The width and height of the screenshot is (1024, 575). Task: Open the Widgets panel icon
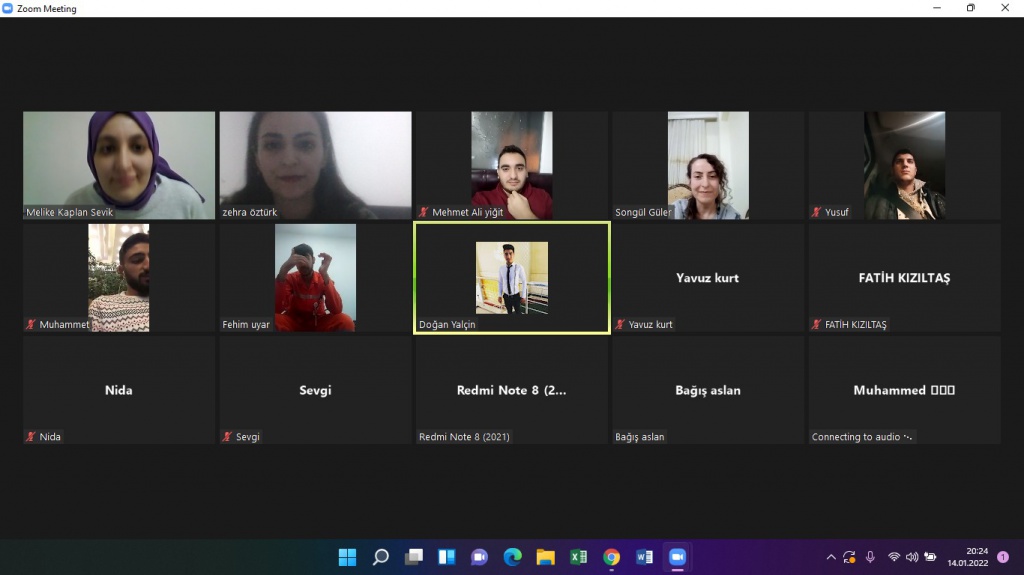[446, 557]
